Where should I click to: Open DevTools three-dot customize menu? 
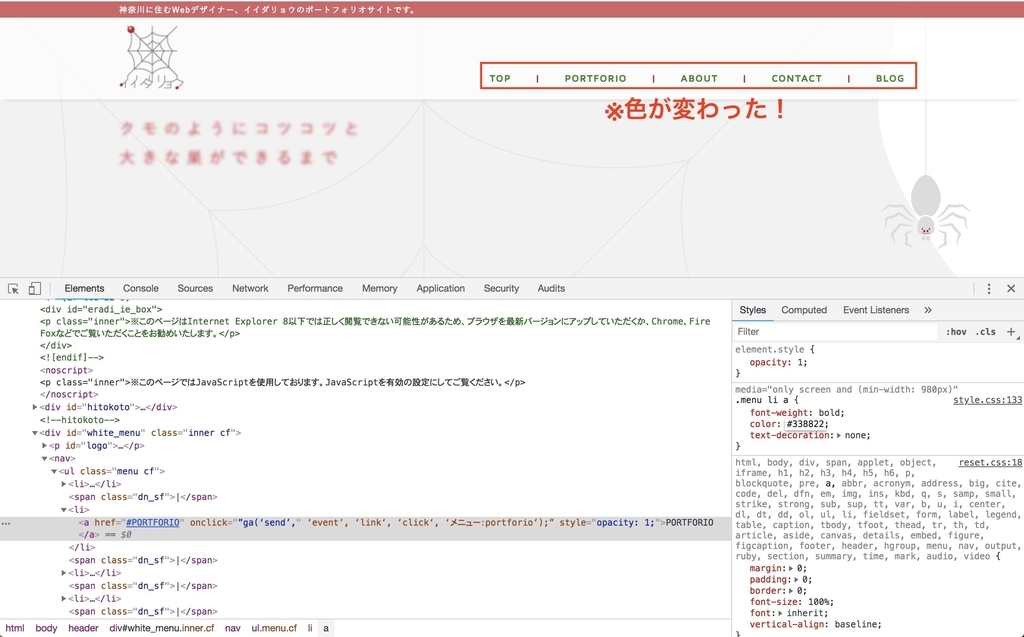(x=989, y=288)
